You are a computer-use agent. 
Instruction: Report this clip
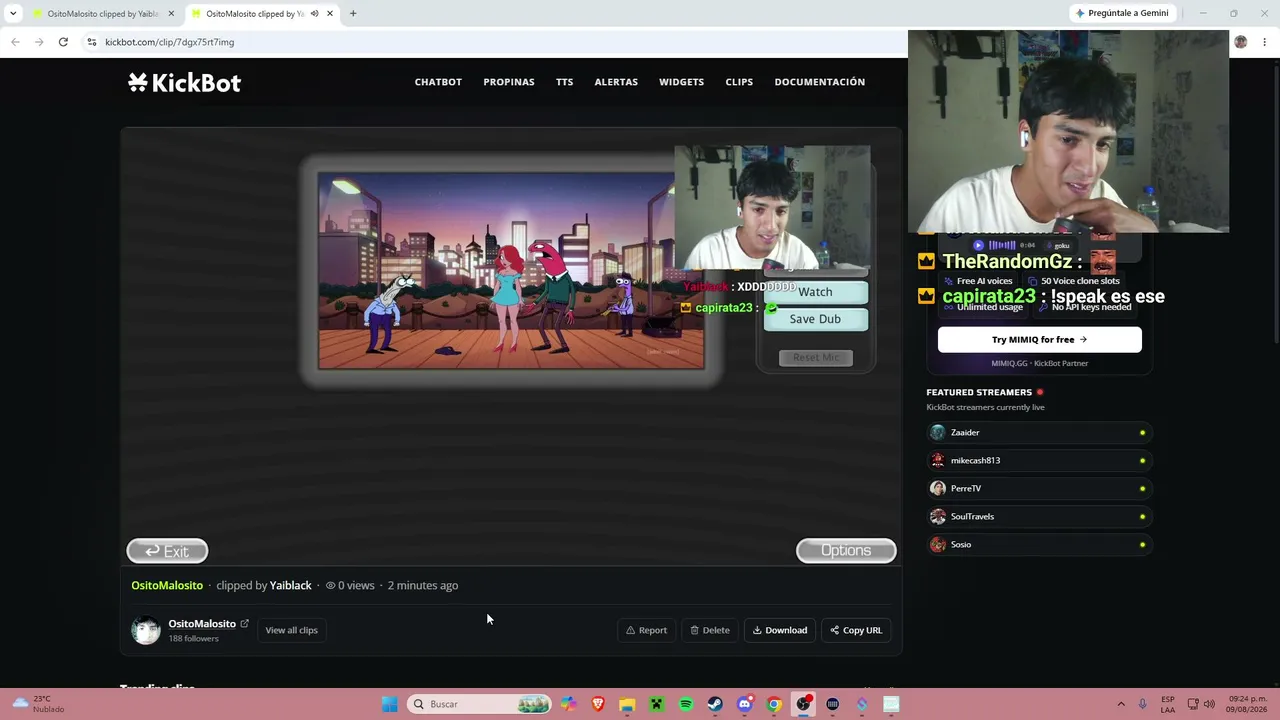646,630
